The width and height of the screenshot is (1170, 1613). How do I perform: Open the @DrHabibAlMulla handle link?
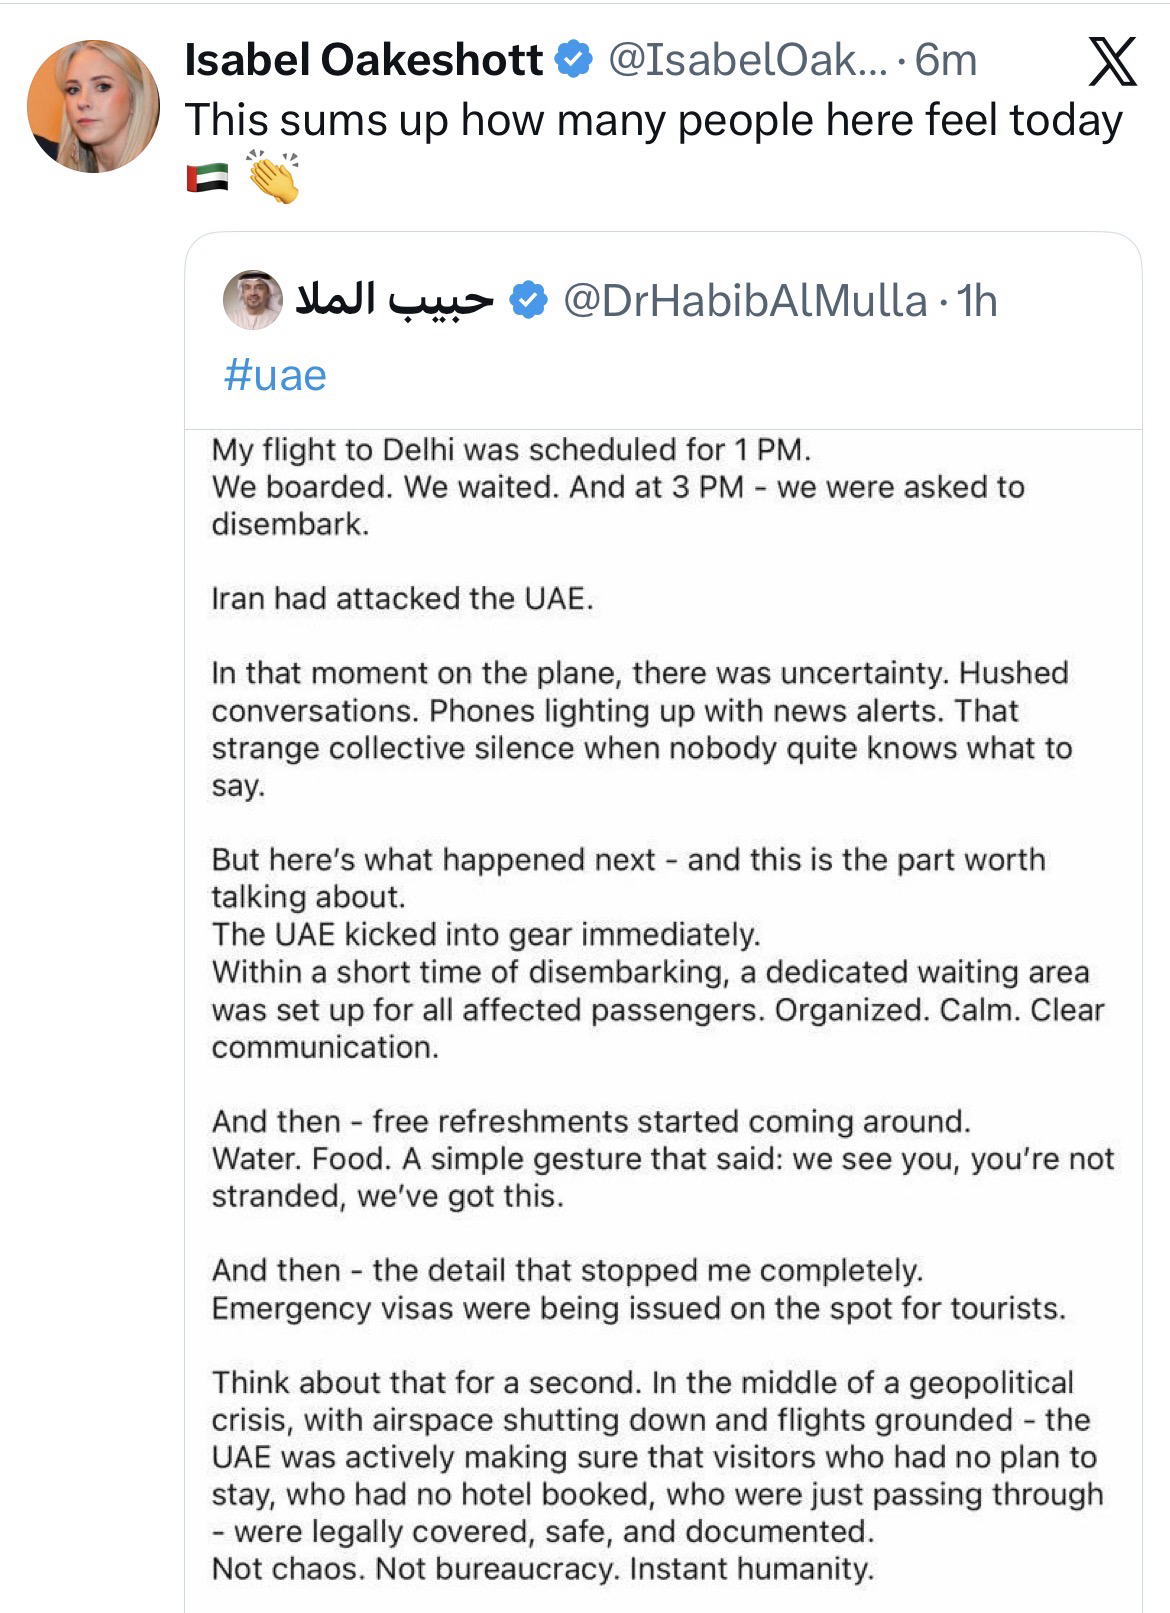point(745,300)
